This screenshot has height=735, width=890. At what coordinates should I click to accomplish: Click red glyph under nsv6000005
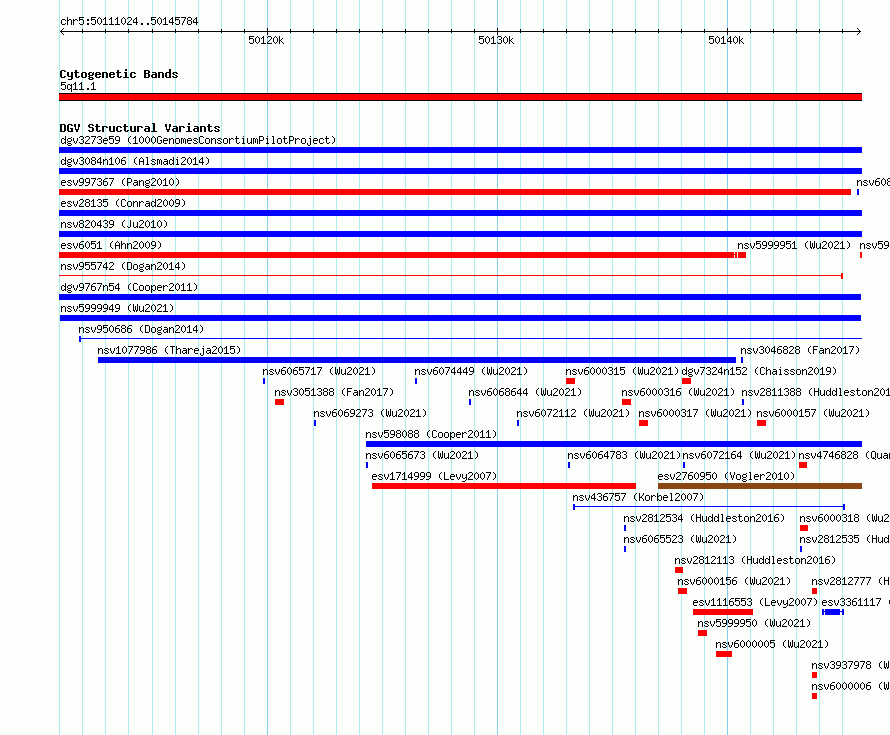point(724,654)
